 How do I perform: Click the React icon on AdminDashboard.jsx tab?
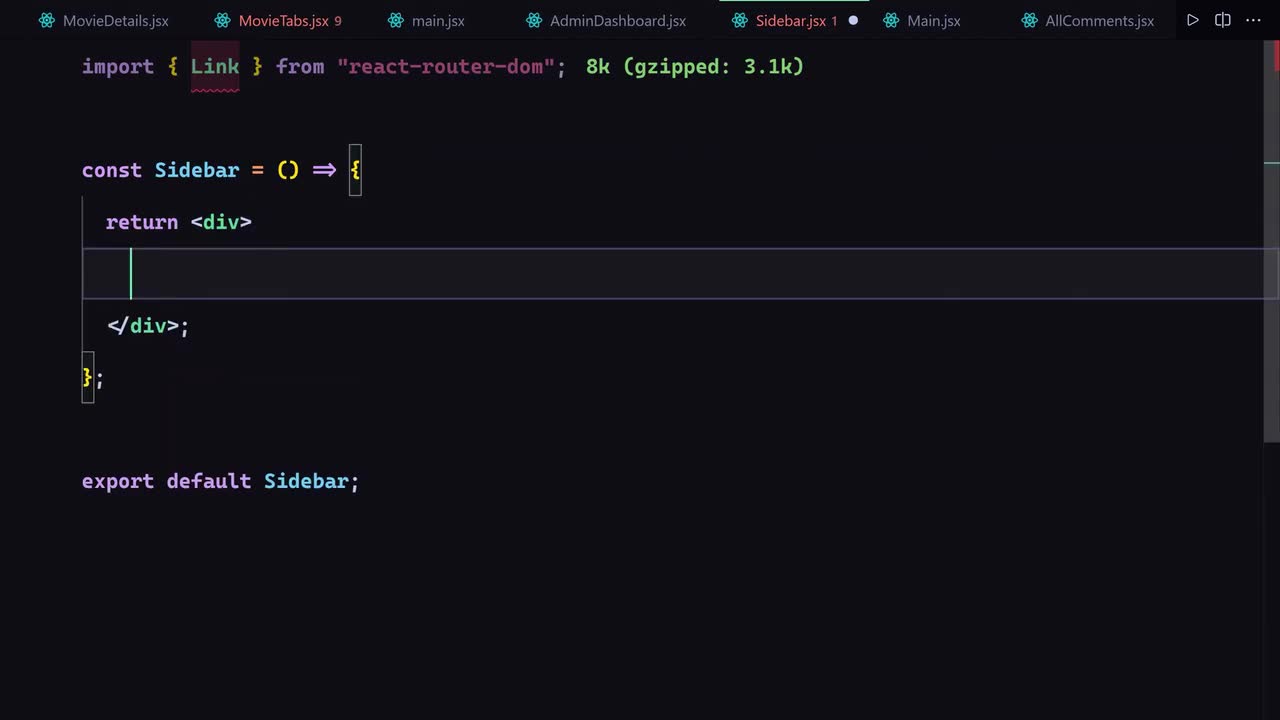coord(534,20)
